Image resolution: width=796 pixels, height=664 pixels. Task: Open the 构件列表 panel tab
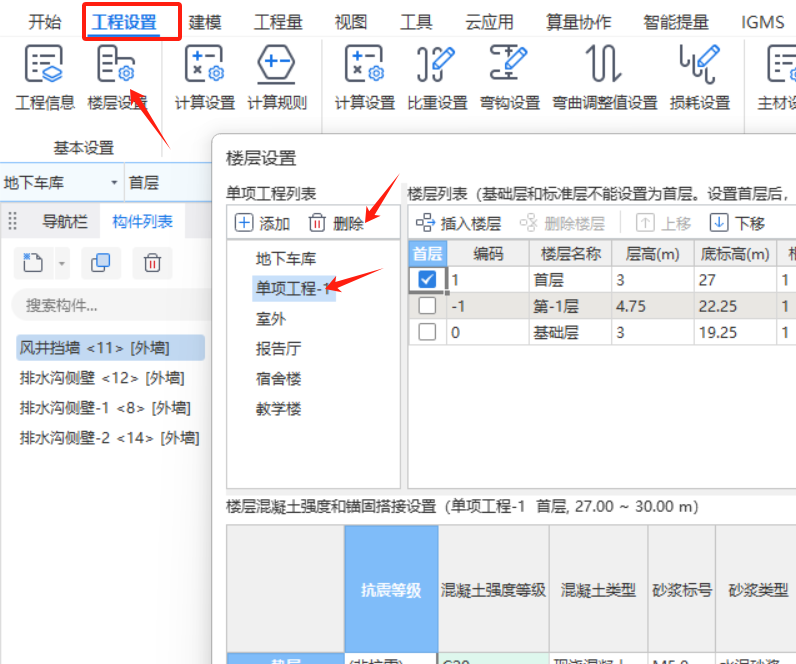pos(143,221)
